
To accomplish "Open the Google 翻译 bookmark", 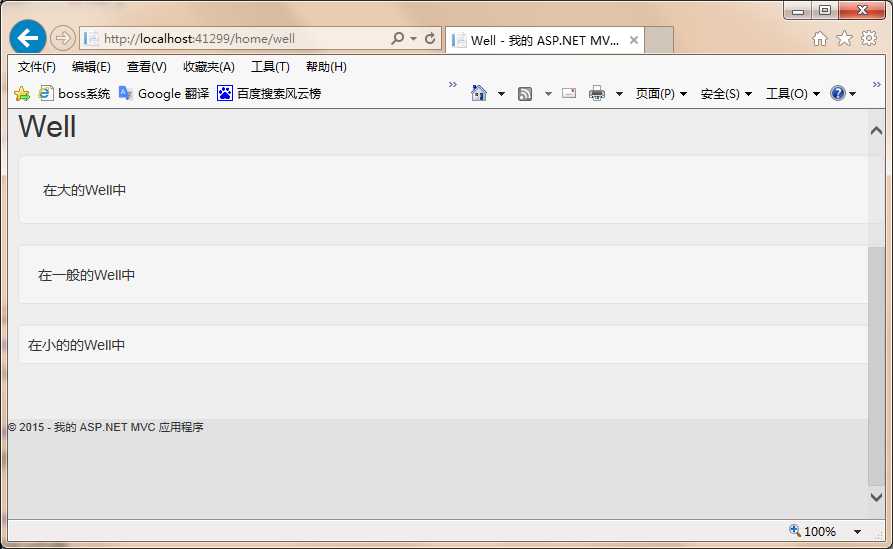I will (164, 93).
